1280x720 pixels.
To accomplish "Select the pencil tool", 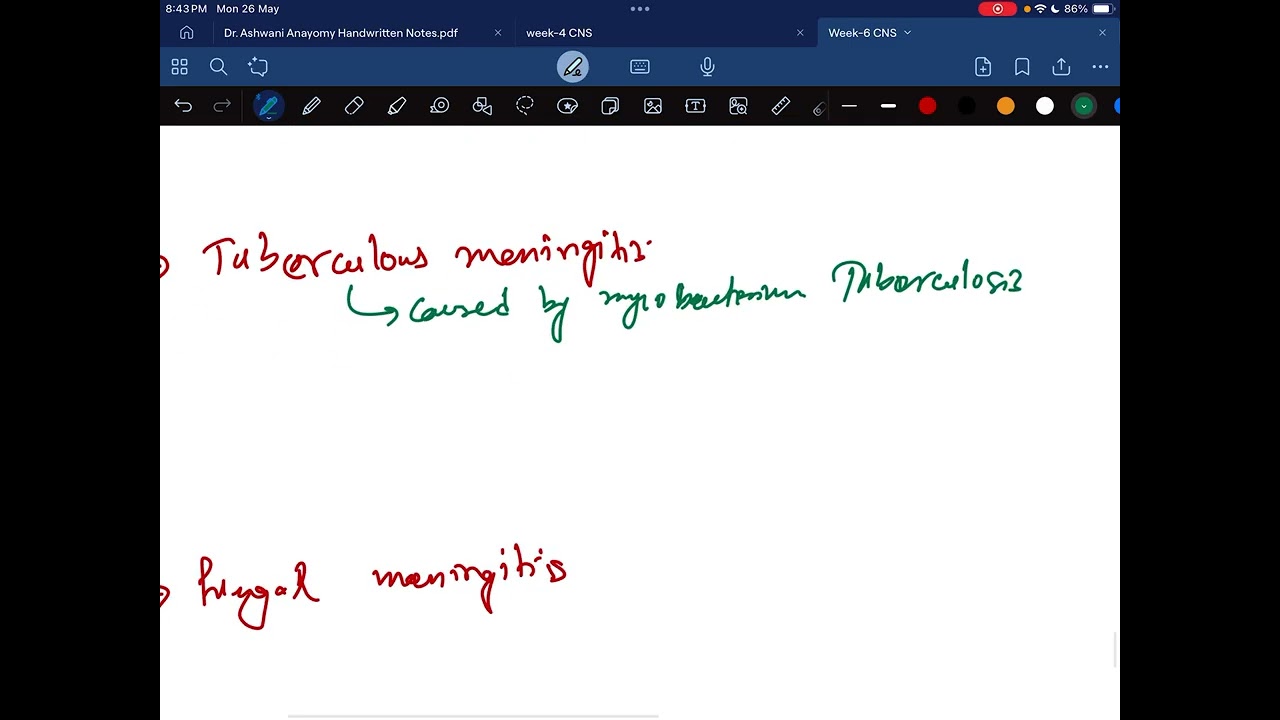I will tap(311, 106).
